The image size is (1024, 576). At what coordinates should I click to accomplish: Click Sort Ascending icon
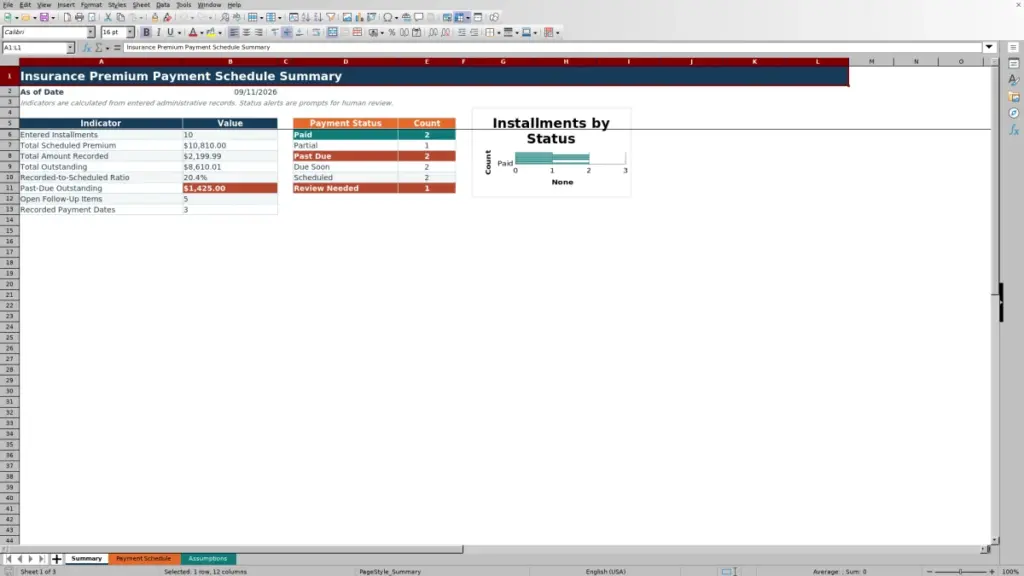(306, 17)
